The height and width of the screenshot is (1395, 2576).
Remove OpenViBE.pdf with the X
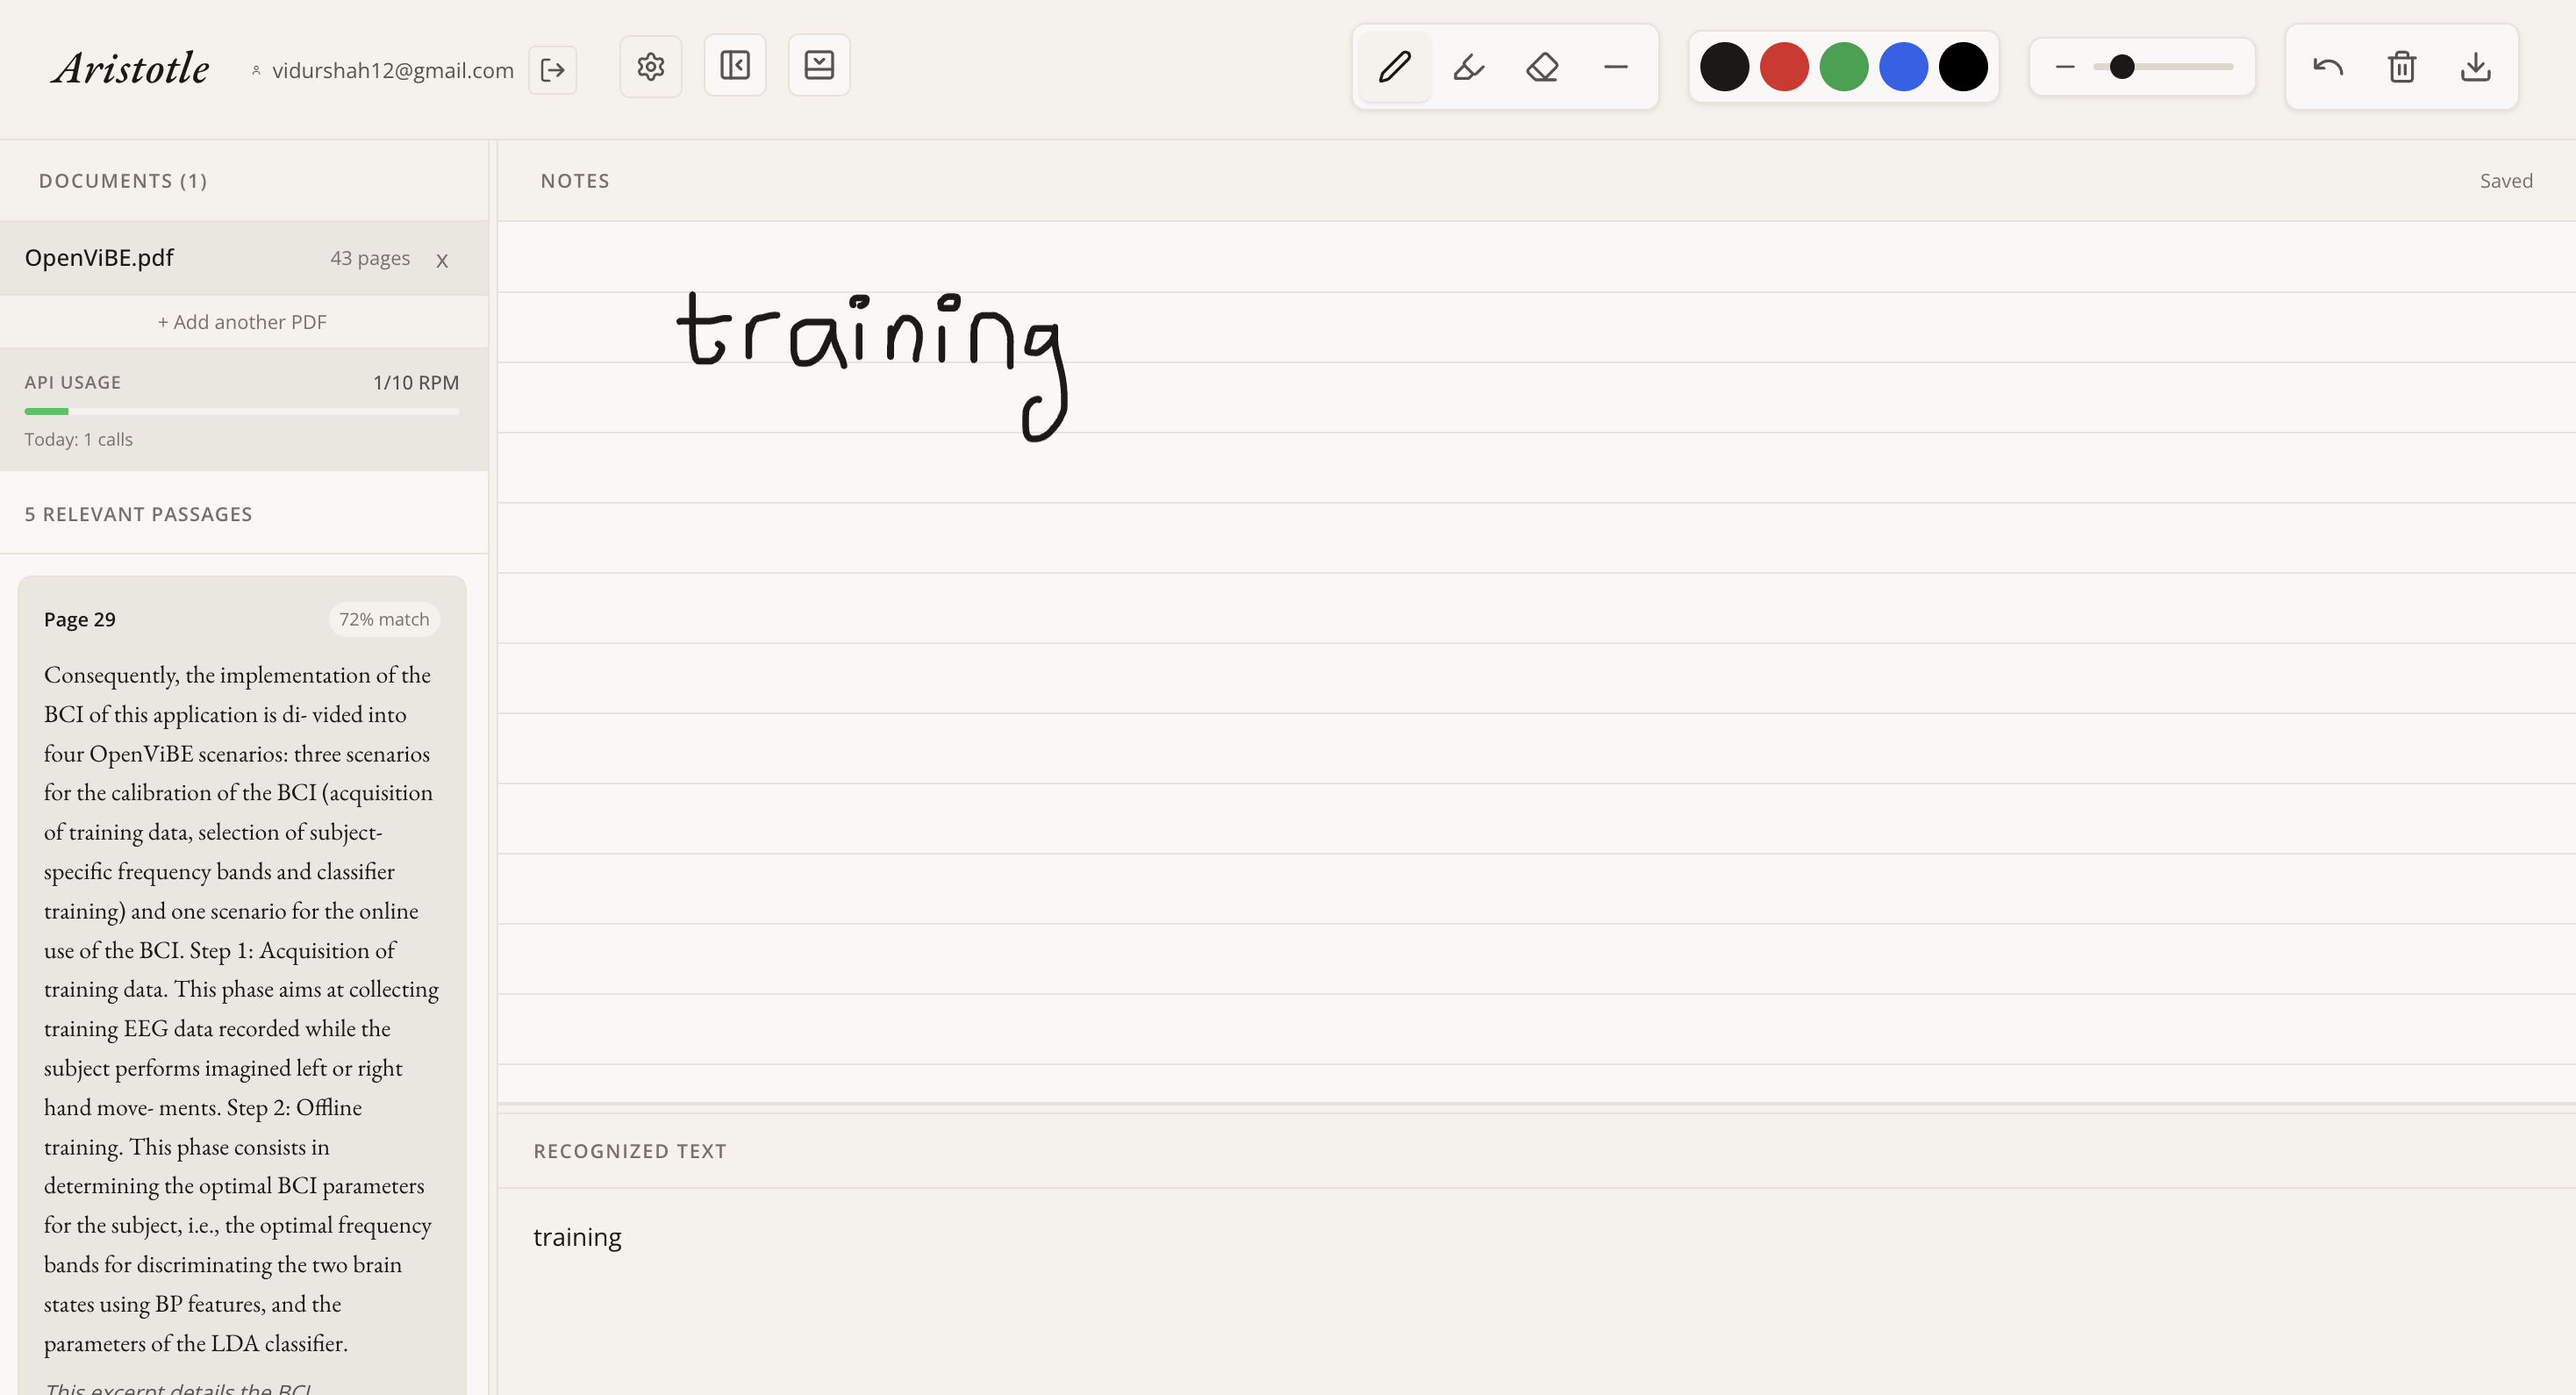pos(442,260)
